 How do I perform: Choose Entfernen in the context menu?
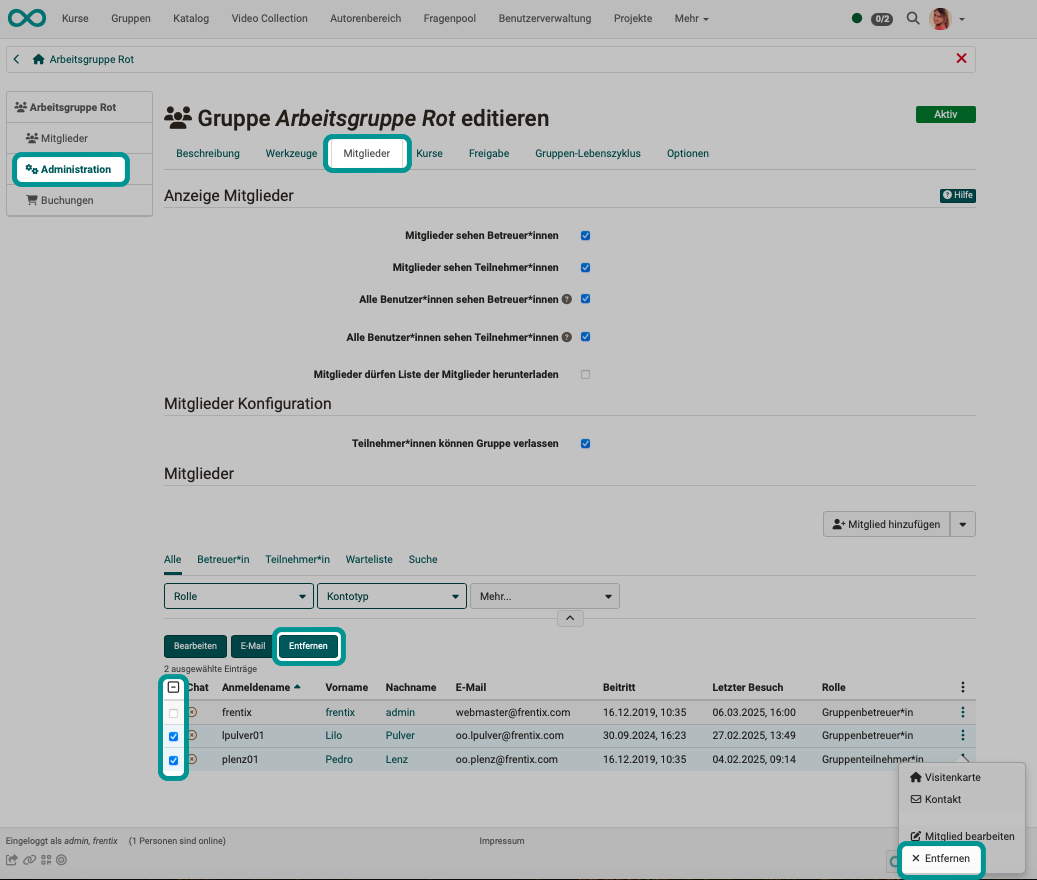point(941,858)
